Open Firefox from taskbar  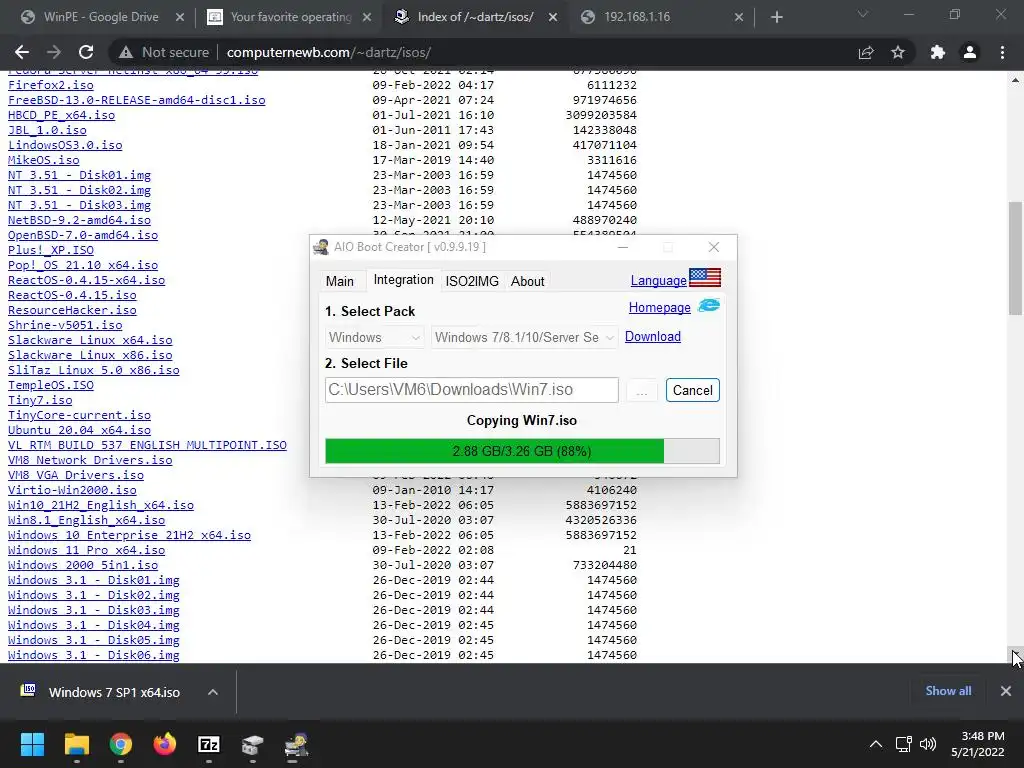coord(165,744)
